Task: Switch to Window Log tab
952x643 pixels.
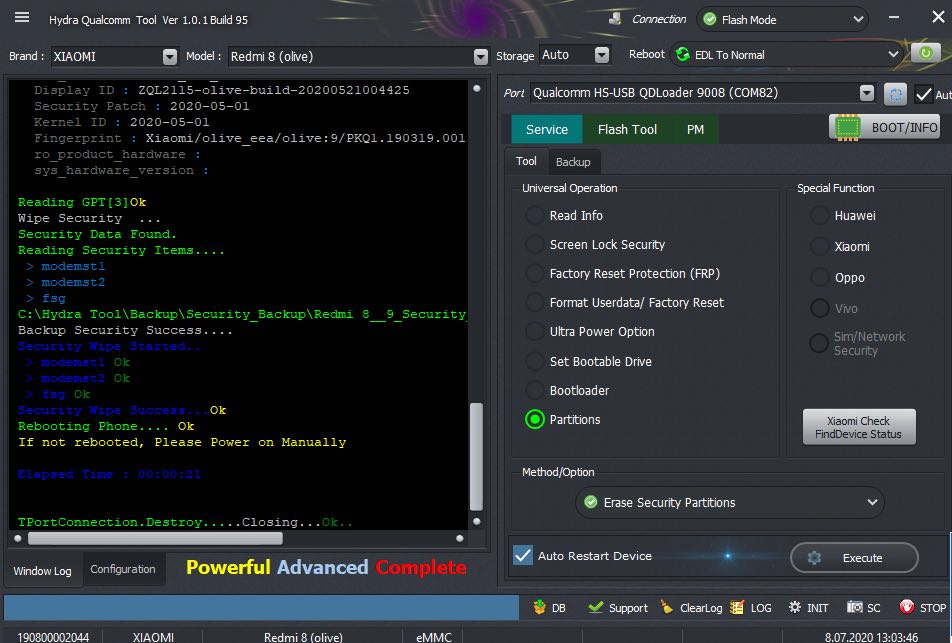Action: pyautogui.click(x=42, y=571)
